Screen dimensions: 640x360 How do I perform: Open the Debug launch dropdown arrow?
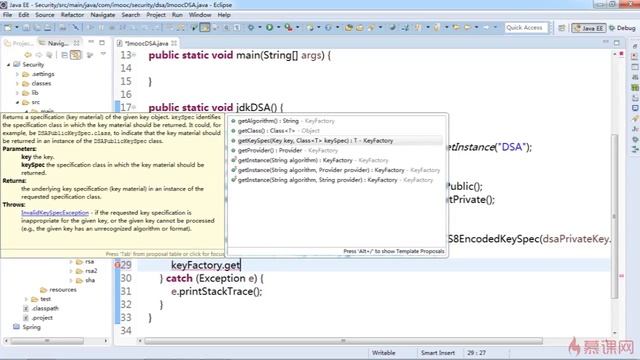pyautogui.click(x=260, y=28)
